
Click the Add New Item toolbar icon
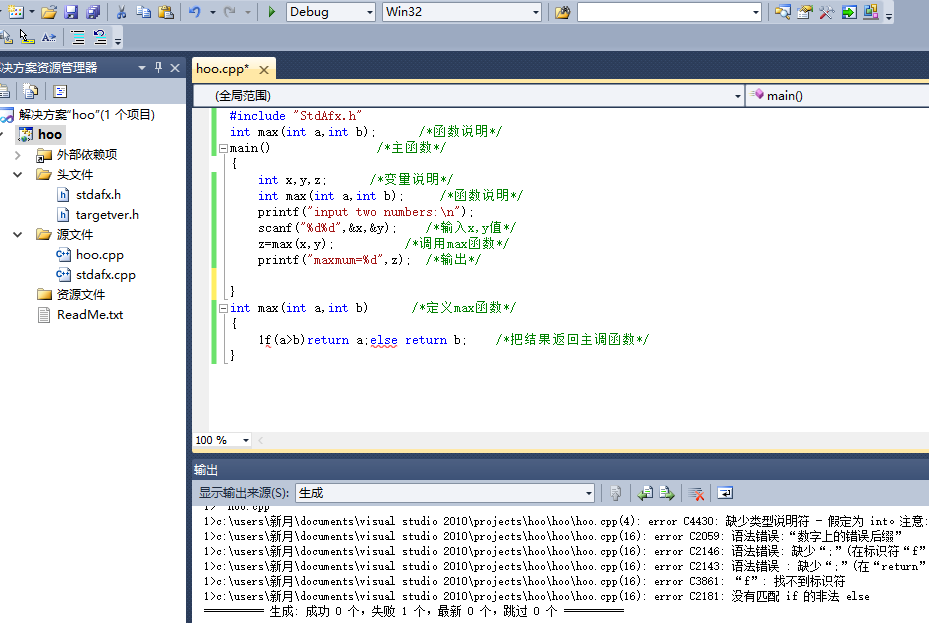[16, 12]
